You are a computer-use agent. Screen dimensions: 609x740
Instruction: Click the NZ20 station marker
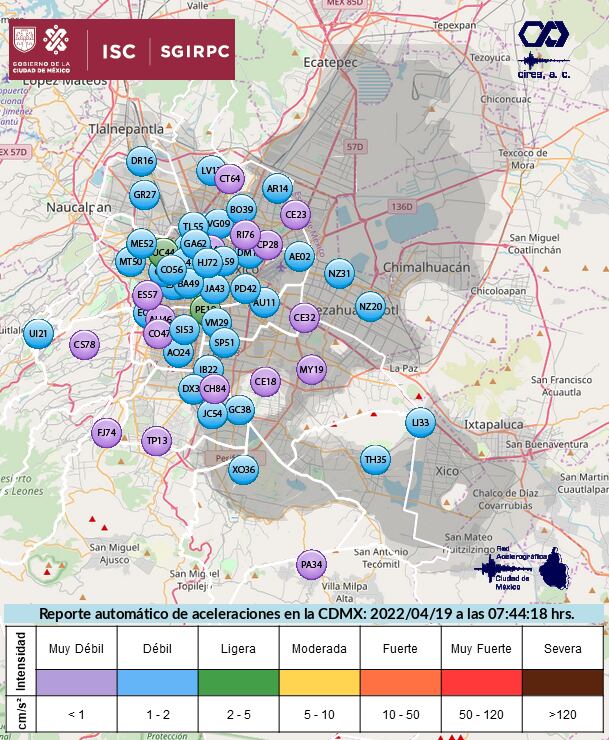pos(370,306)
